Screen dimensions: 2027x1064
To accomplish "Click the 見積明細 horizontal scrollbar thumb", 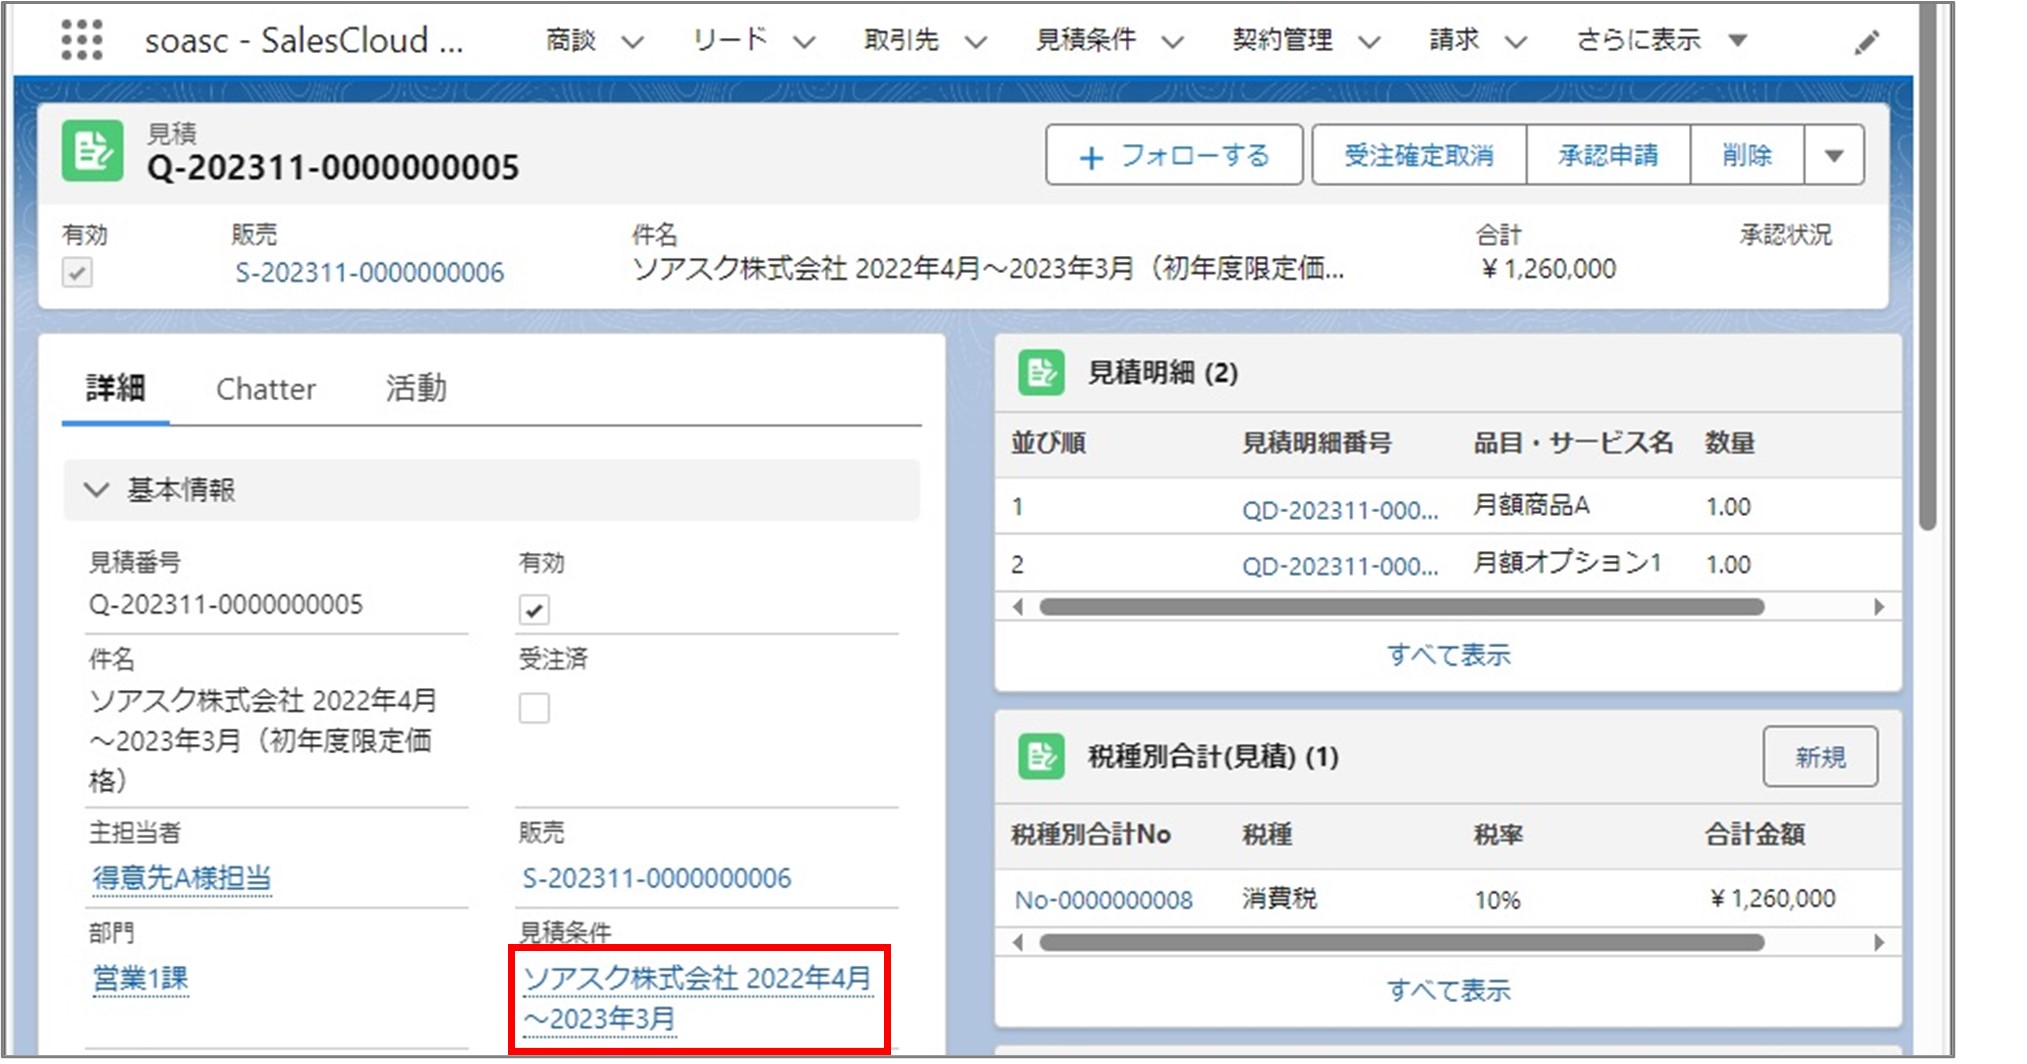I will coord(1402,607).
